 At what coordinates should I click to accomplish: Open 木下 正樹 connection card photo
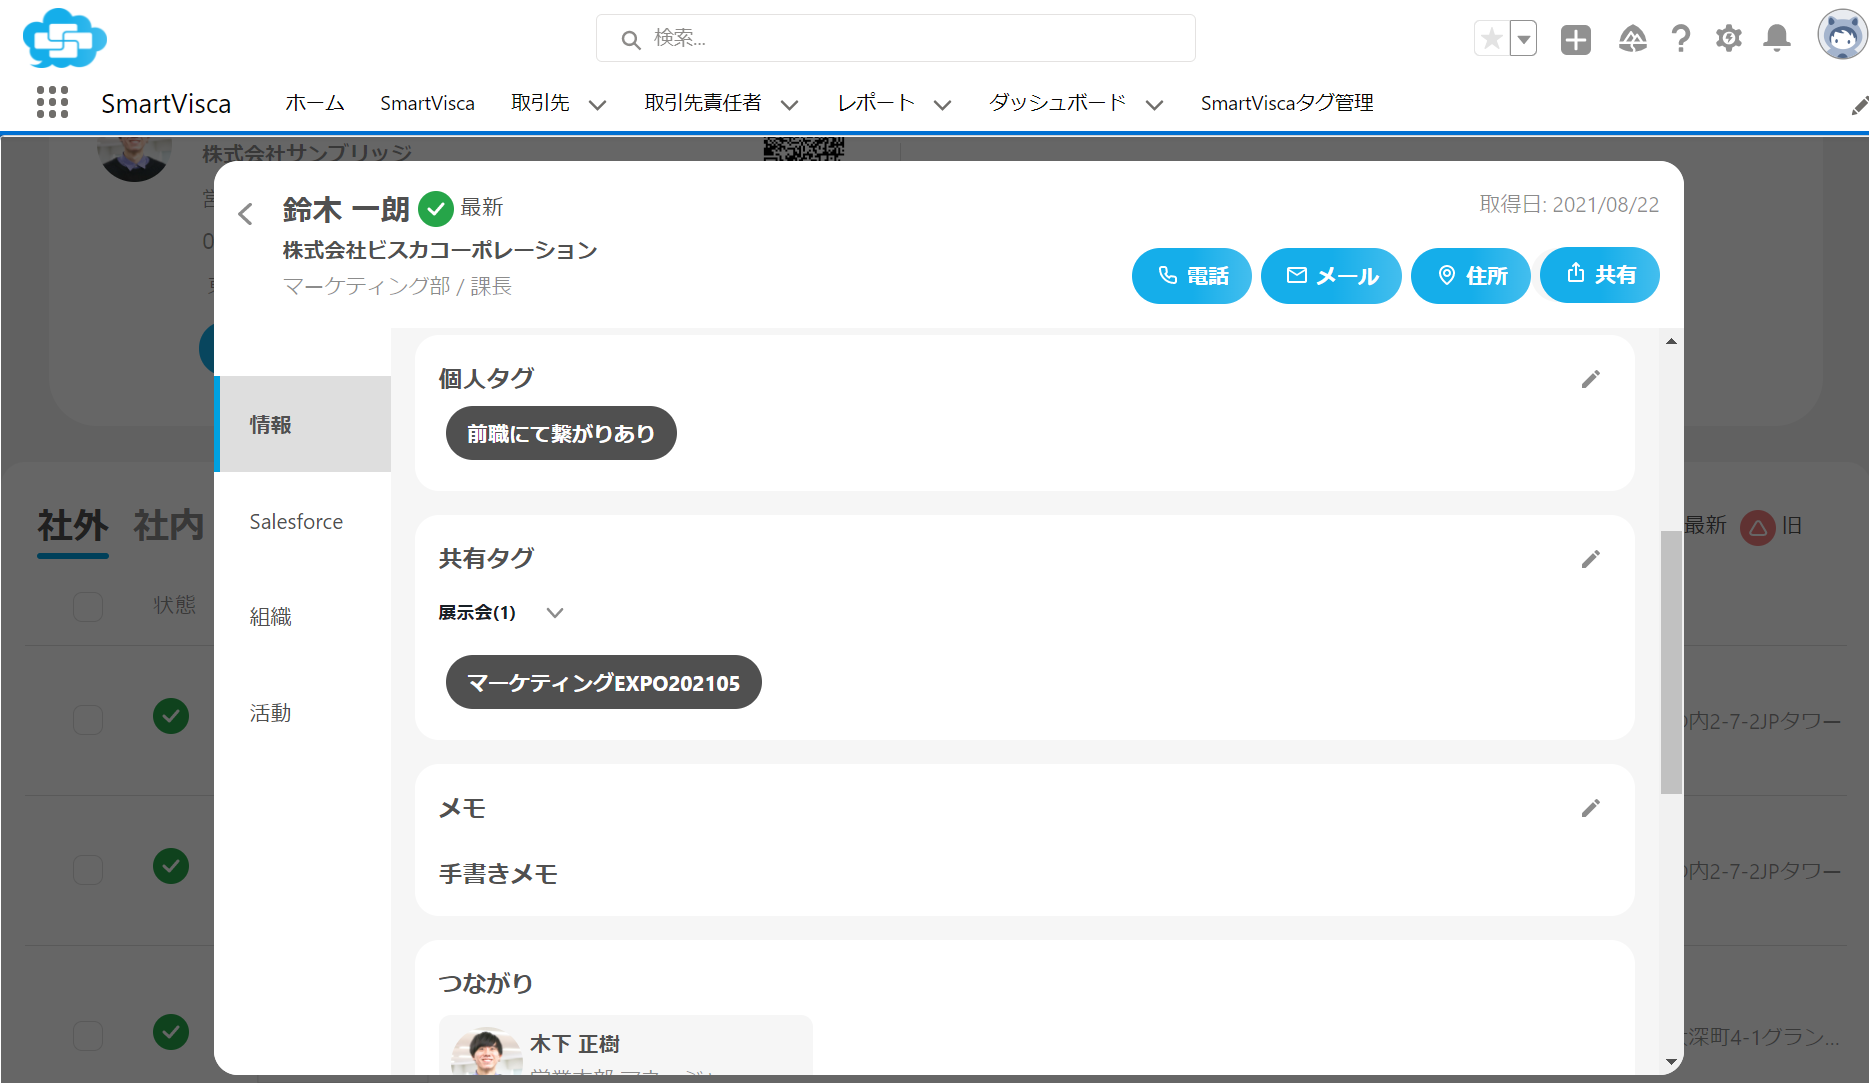[486, 1052]
